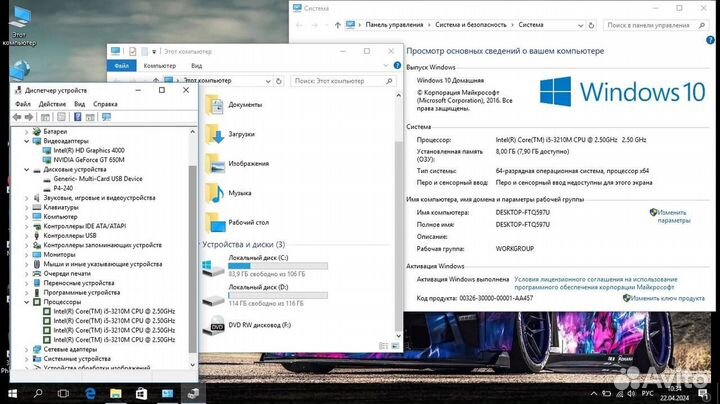
Task: Expand the Клавиатуры node
Action: point(27,208)
